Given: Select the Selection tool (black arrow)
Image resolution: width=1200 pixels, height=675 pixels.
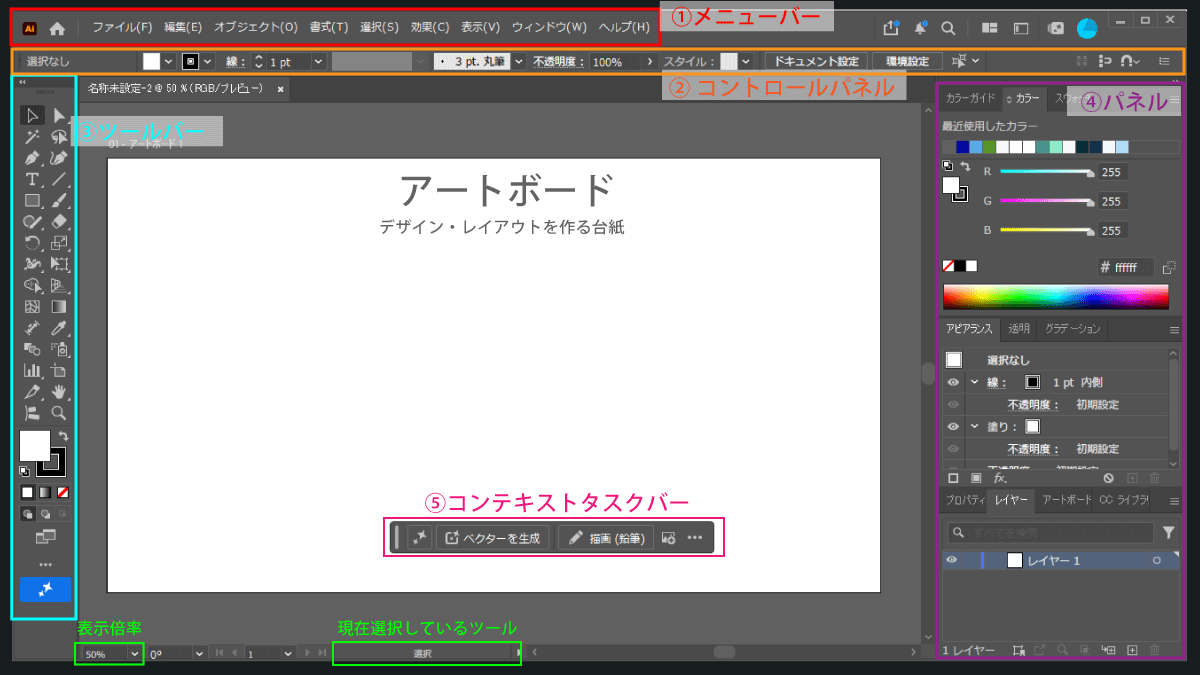Looking at the screenshot, I should (x=32, y=116).
